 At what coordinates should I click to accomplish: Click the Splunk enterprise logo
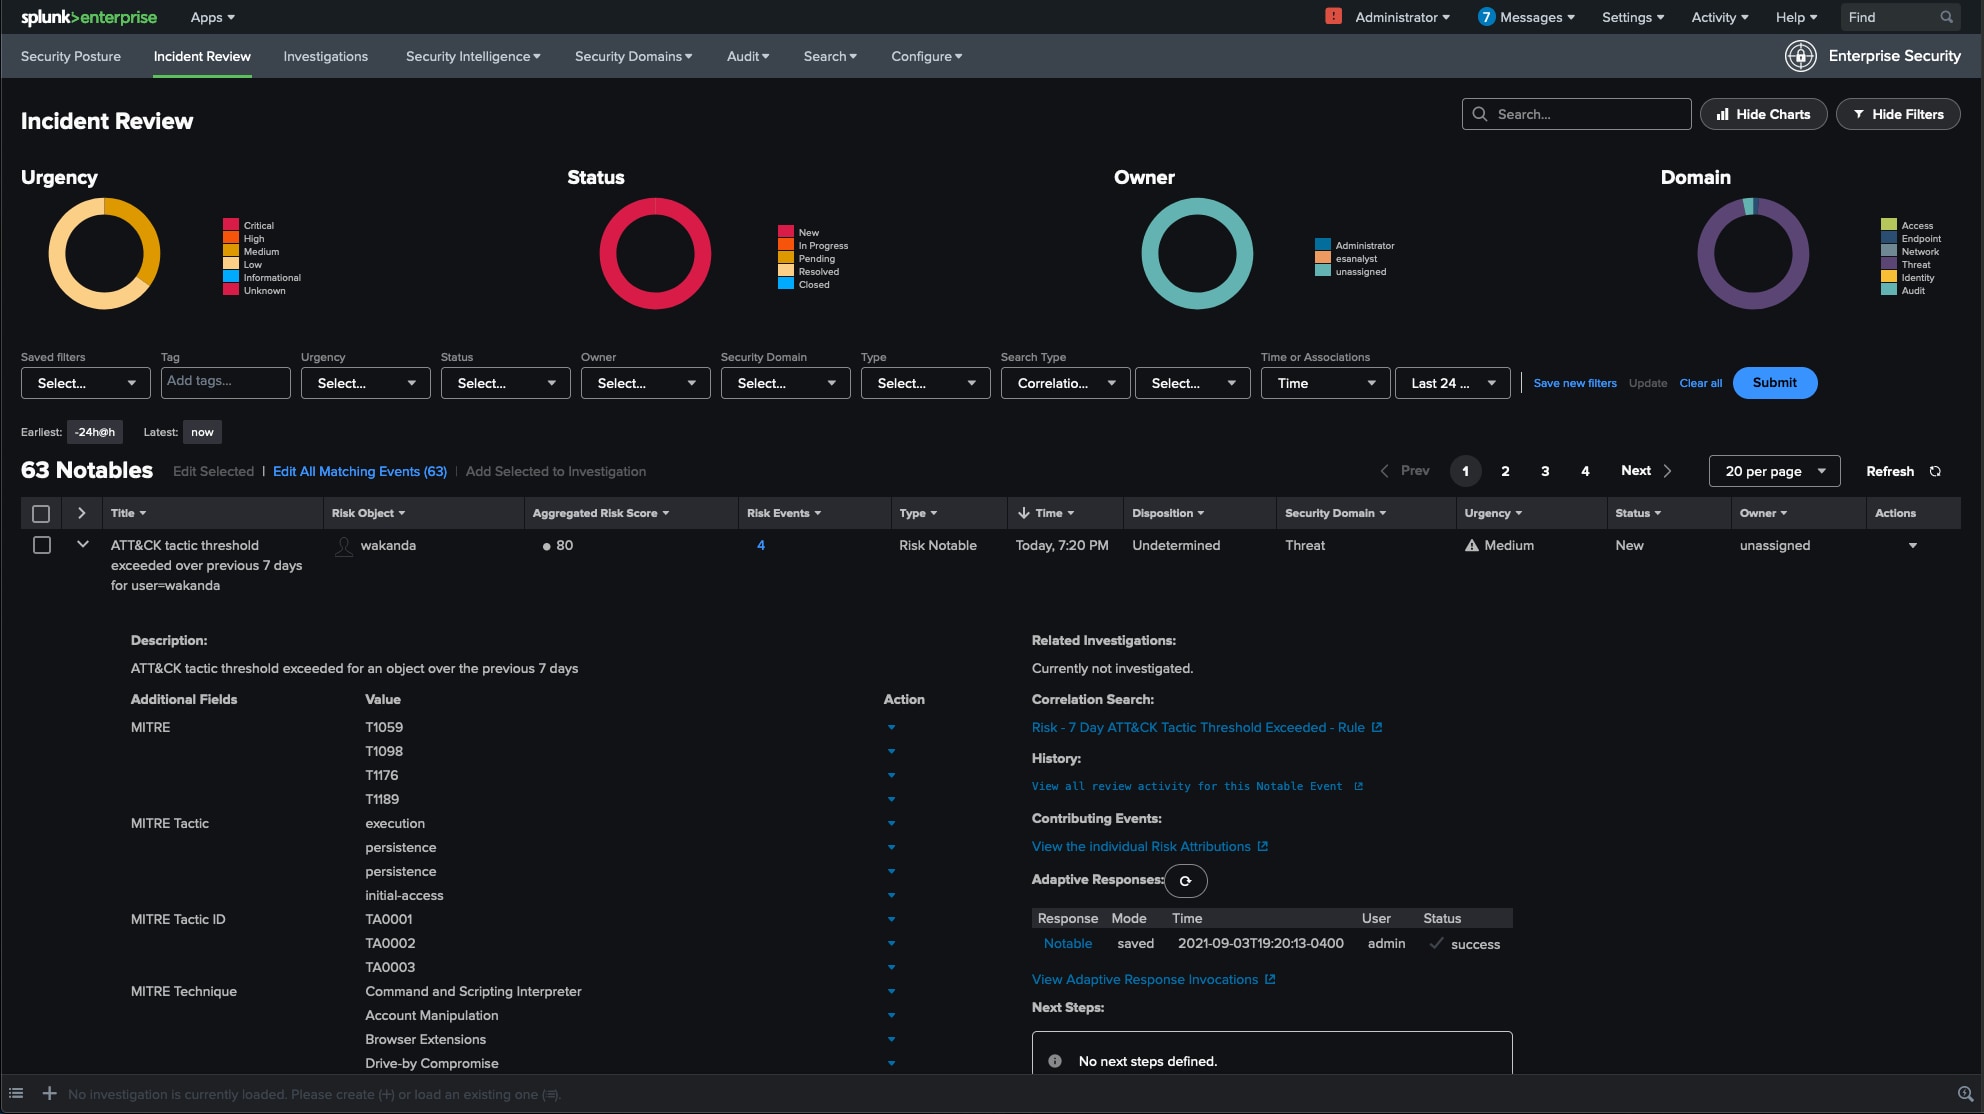pyautogui.click(x=88, y=17)
